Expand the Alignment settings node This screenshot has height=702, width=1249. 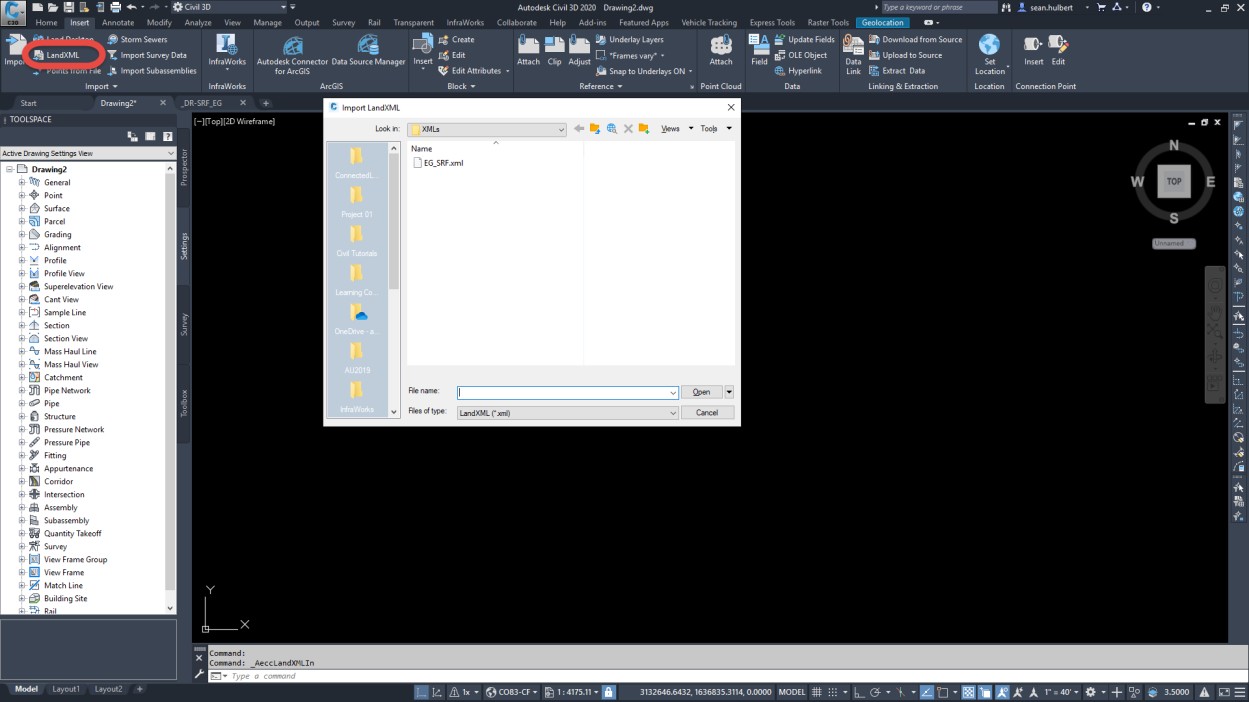[x=22, y=247]
